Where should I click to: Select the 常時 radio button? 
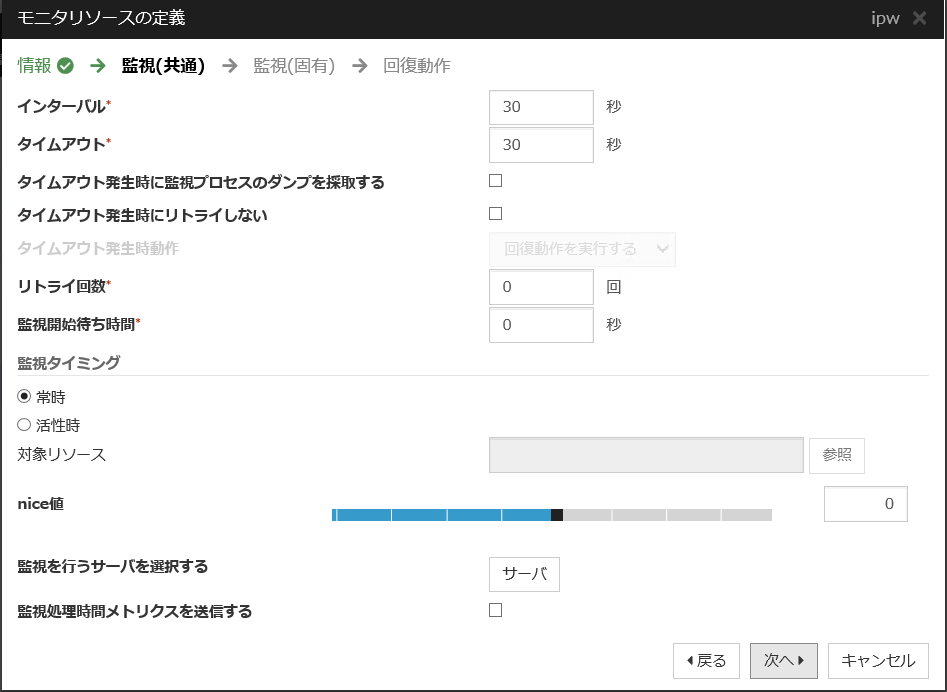click(x=25, y=396)
